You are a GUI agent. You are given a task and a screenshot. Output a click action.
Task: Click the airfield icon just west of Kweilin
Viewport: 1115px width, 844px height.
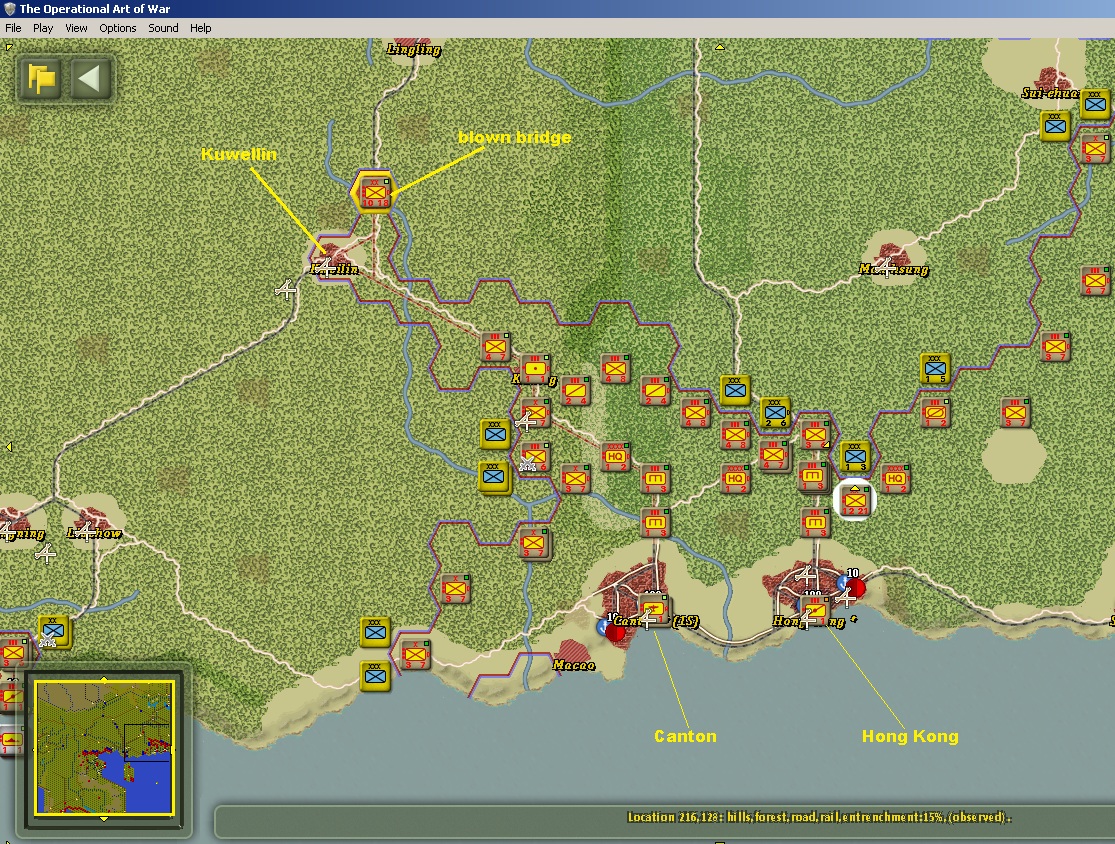coord(286,289)
